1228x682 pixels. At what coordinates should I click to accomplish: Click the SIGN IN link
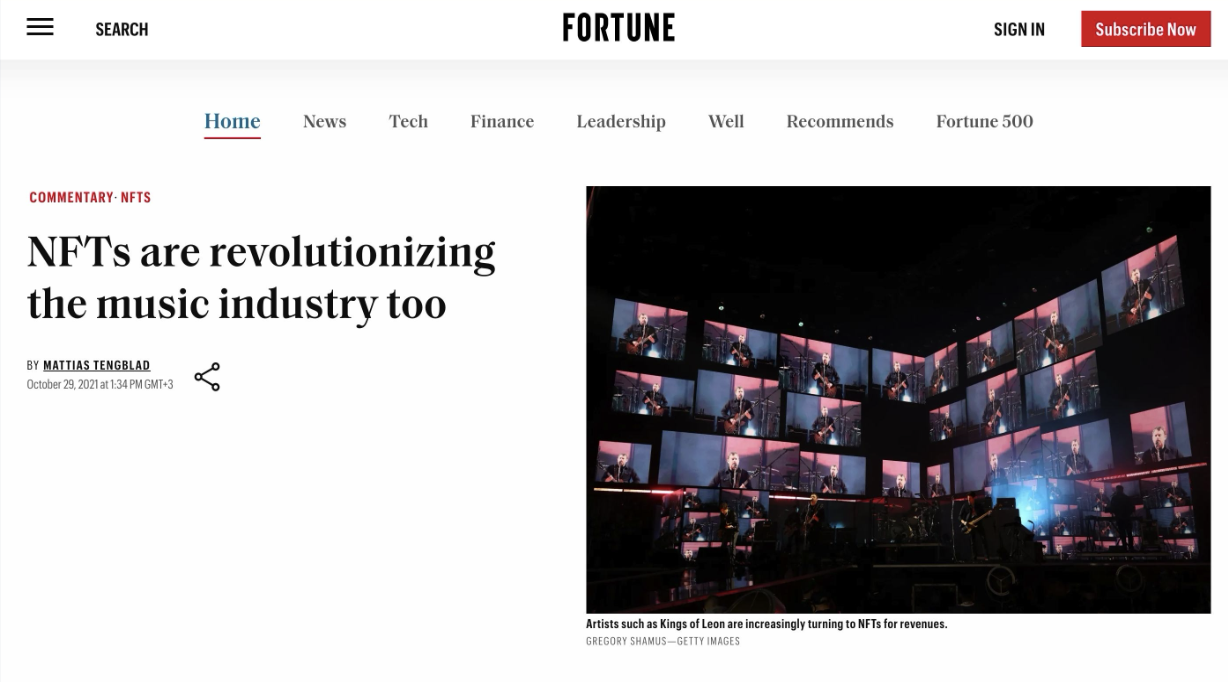point(1019,29)
